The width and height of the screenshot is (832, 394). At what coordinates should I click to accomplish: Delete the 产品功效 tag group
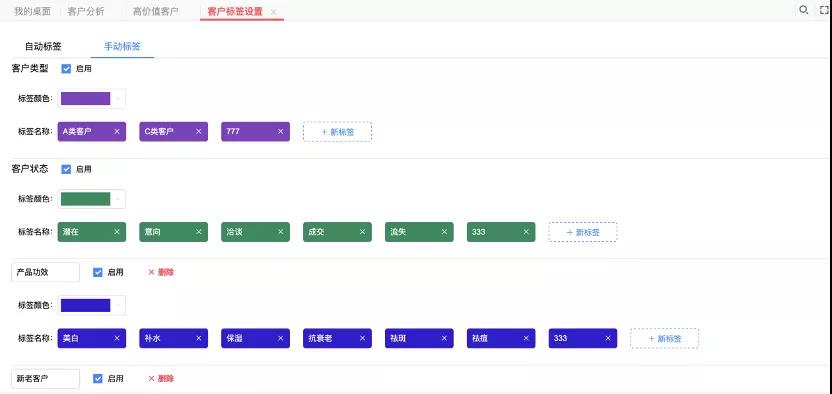(x=161, y=272)
